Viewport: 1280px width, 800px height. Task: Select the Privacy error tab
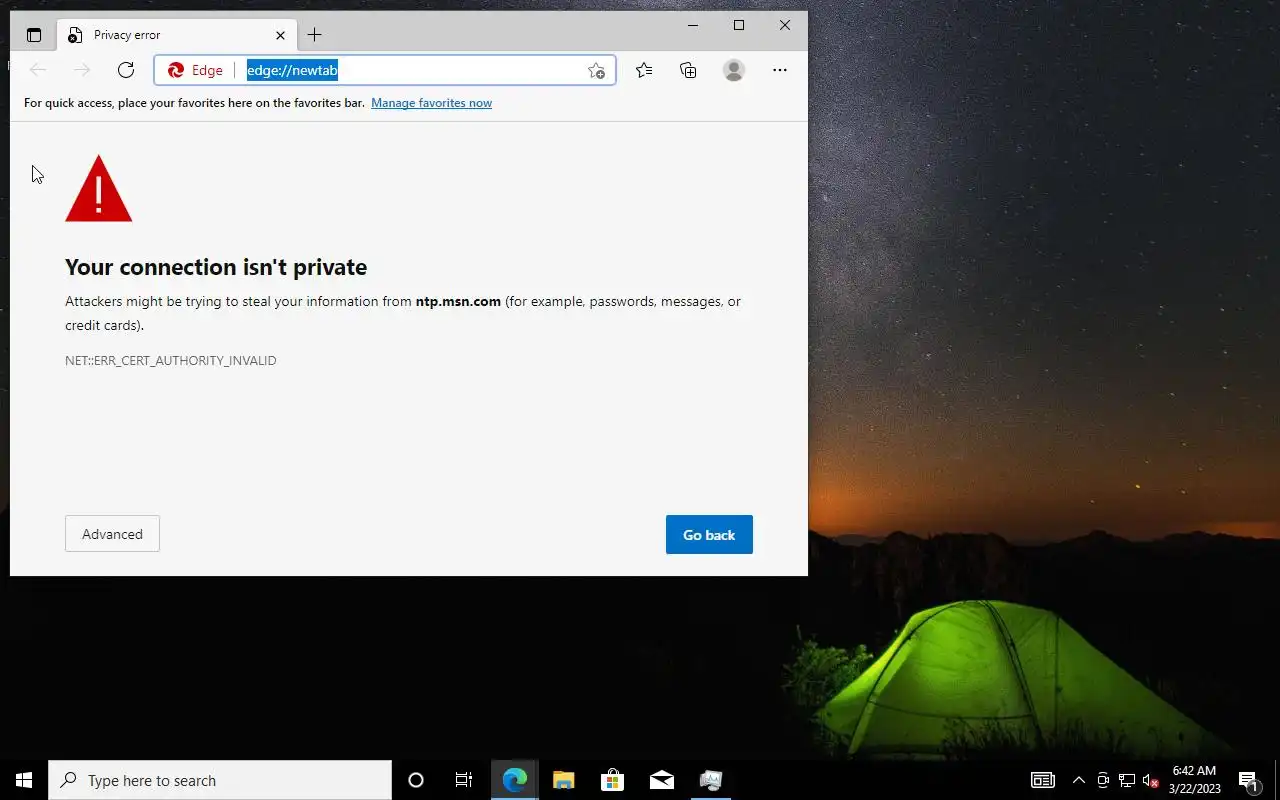176,35
